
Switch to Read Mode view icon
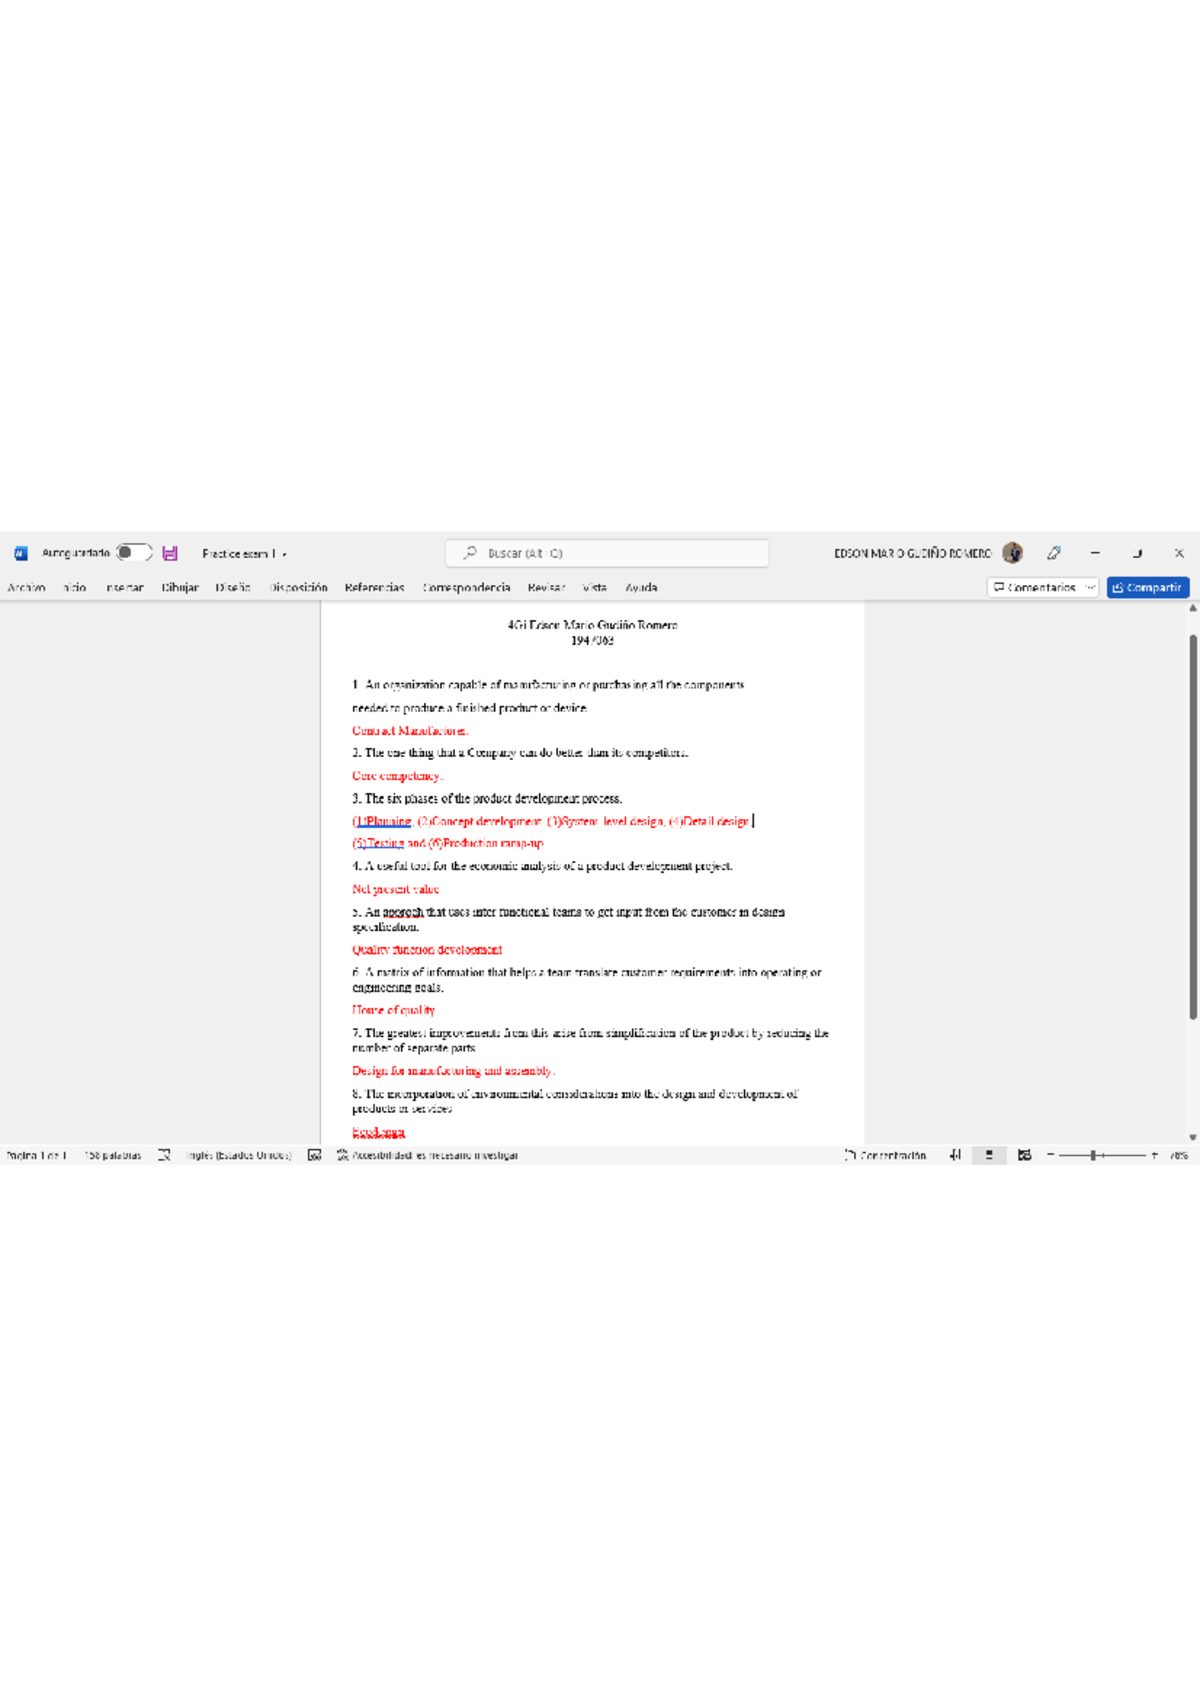click(955, 1155)
